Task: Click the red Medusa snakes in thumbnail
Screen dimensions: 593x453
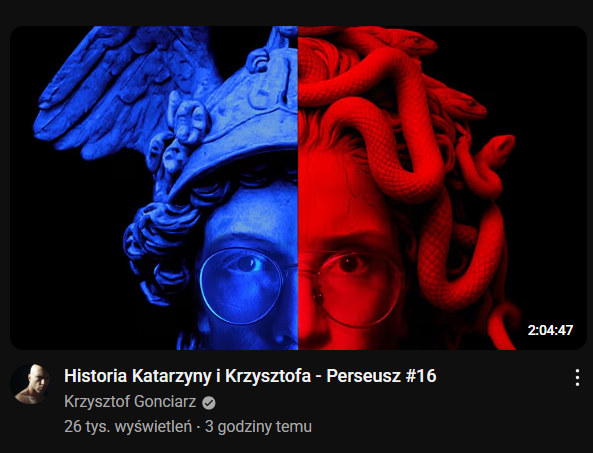Action: pos(408,151)
